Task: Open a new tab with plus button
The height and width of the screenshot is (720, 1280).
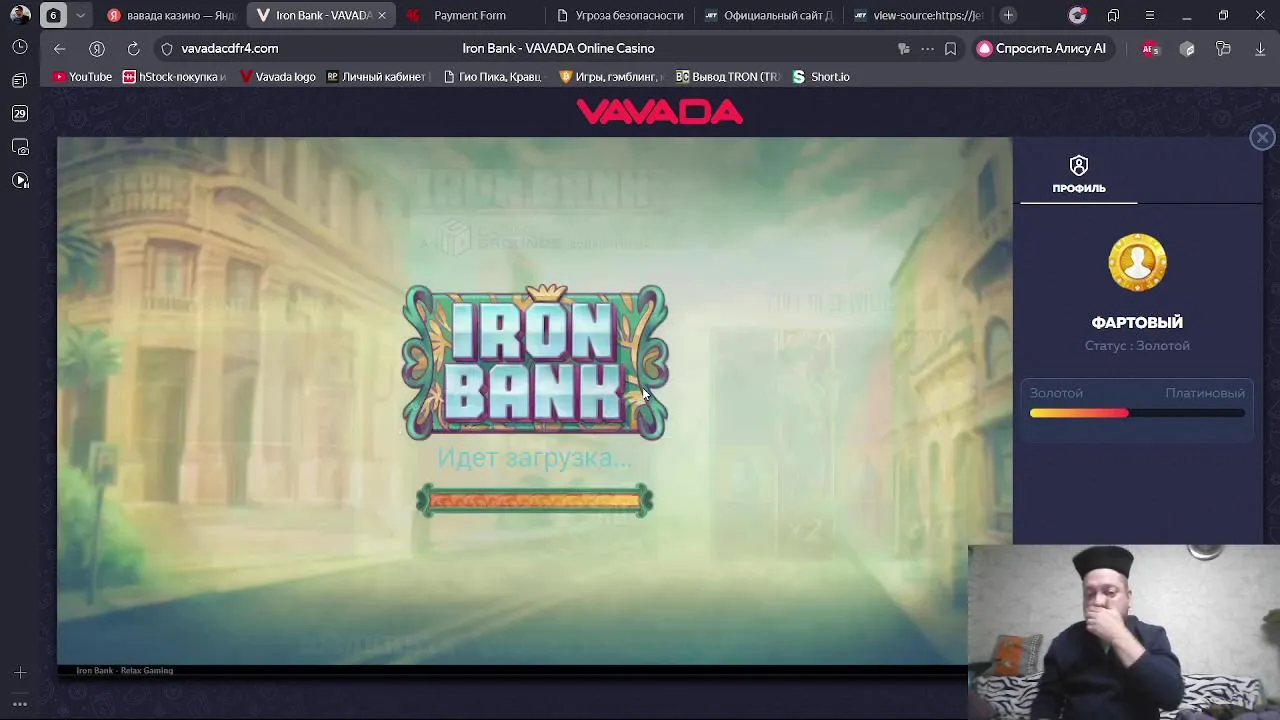Action: (1008, 15)
